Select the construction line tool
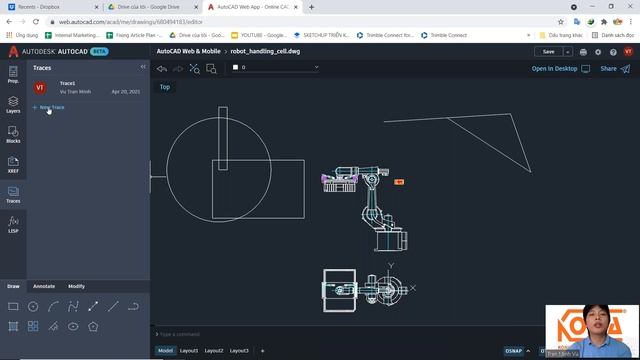 point(113,307)
